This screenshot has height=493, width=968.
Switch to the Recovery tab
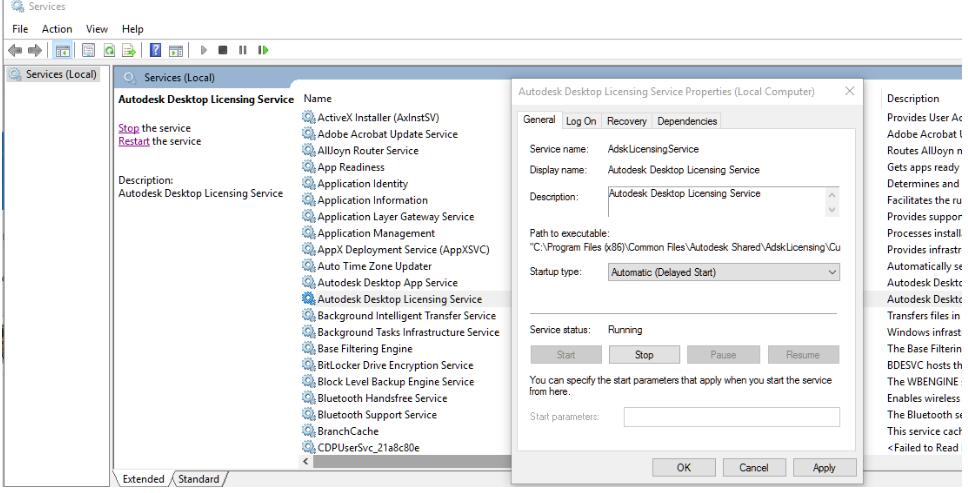click(627, 122)
